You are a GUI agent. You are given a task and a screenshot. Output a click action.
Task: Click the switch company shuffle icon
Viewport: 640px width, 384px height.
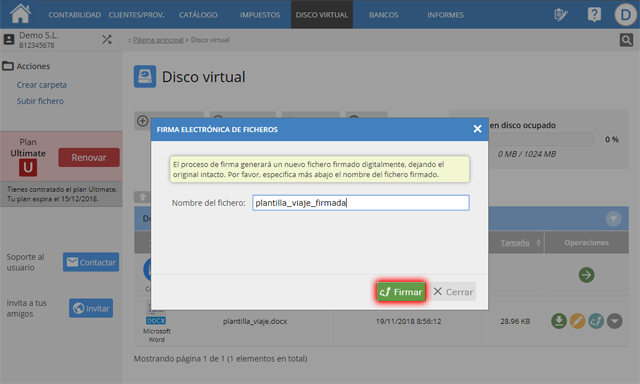pos(107,39)
